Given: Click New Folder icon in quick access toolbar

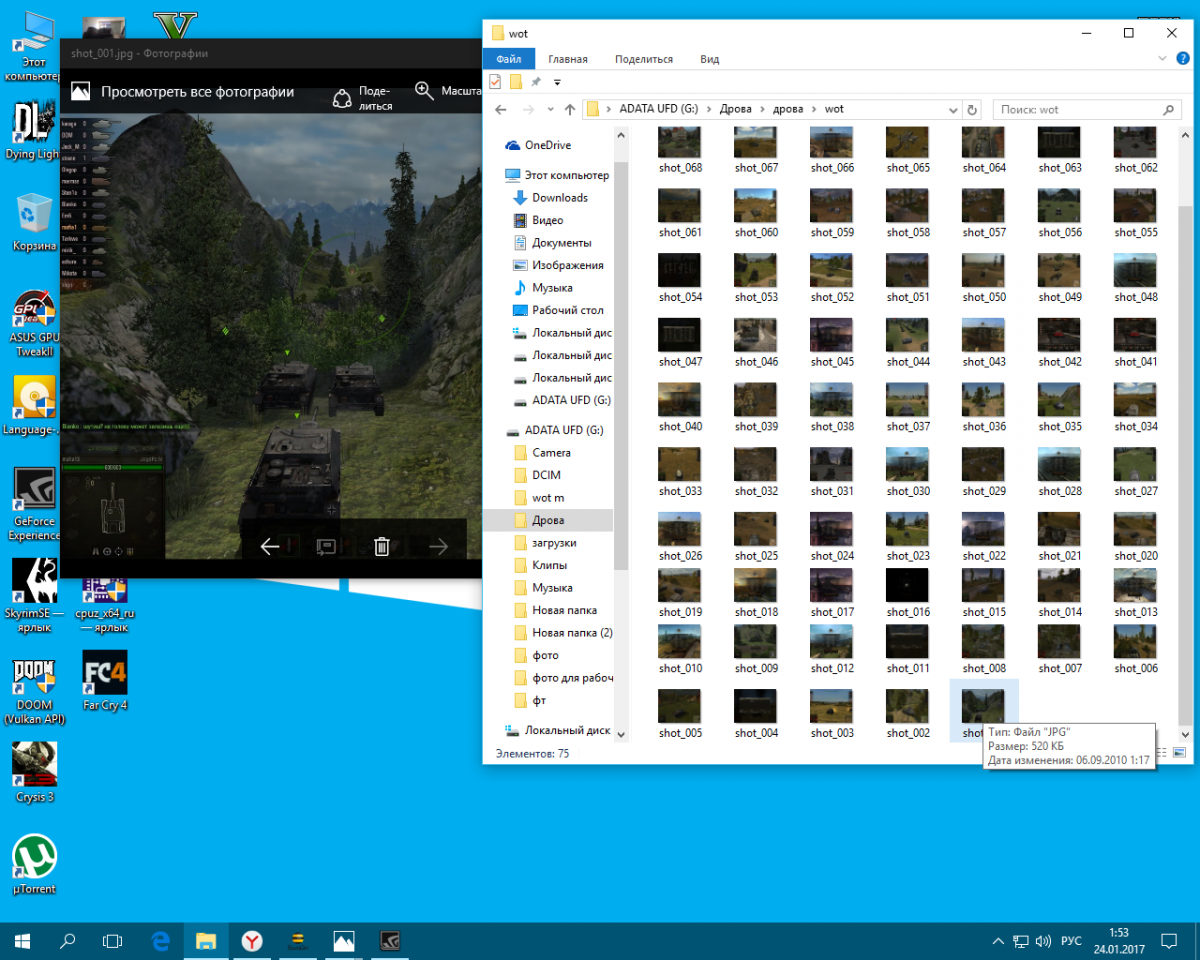Looking at the screenshot, I should 516,82.
